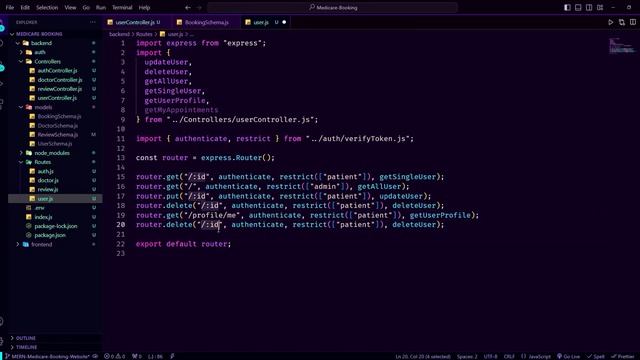Click the Ln 20, Col 20 cursor position
This screenshot has width=640, height=360.
pos(422,356)
